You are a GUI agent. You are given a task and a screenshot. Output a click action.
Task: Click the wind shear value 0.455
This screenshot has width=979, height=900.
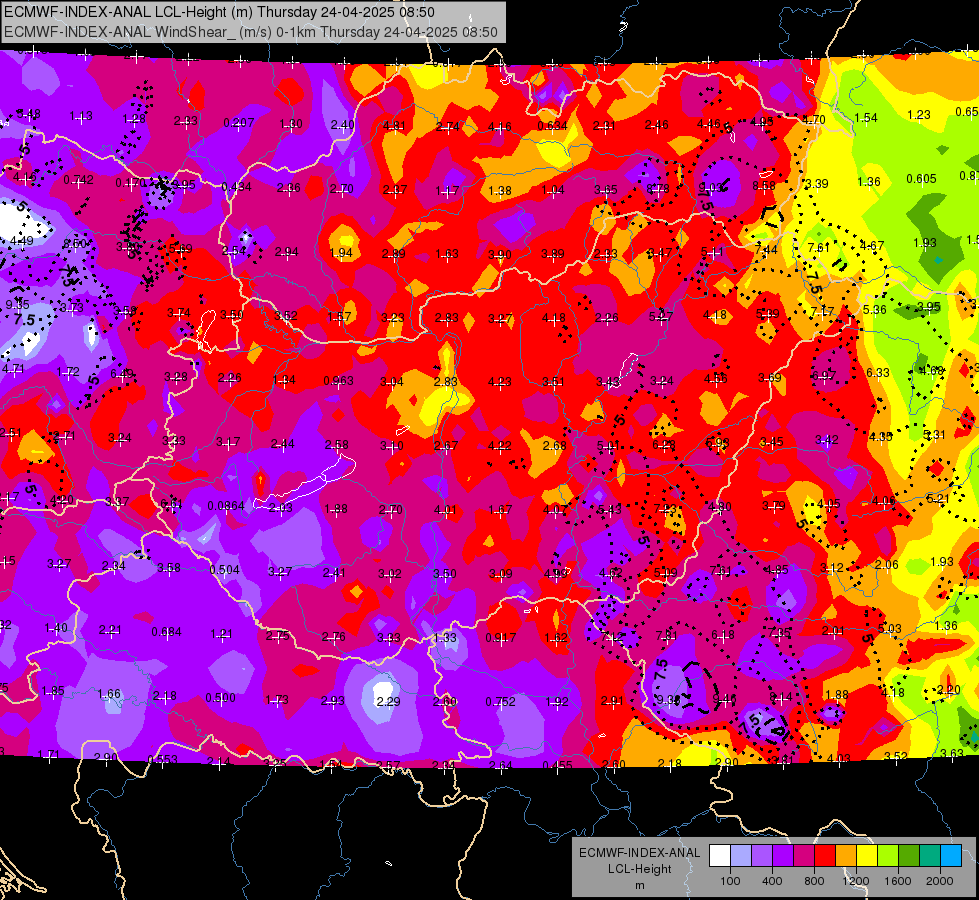tap(558, 765)
